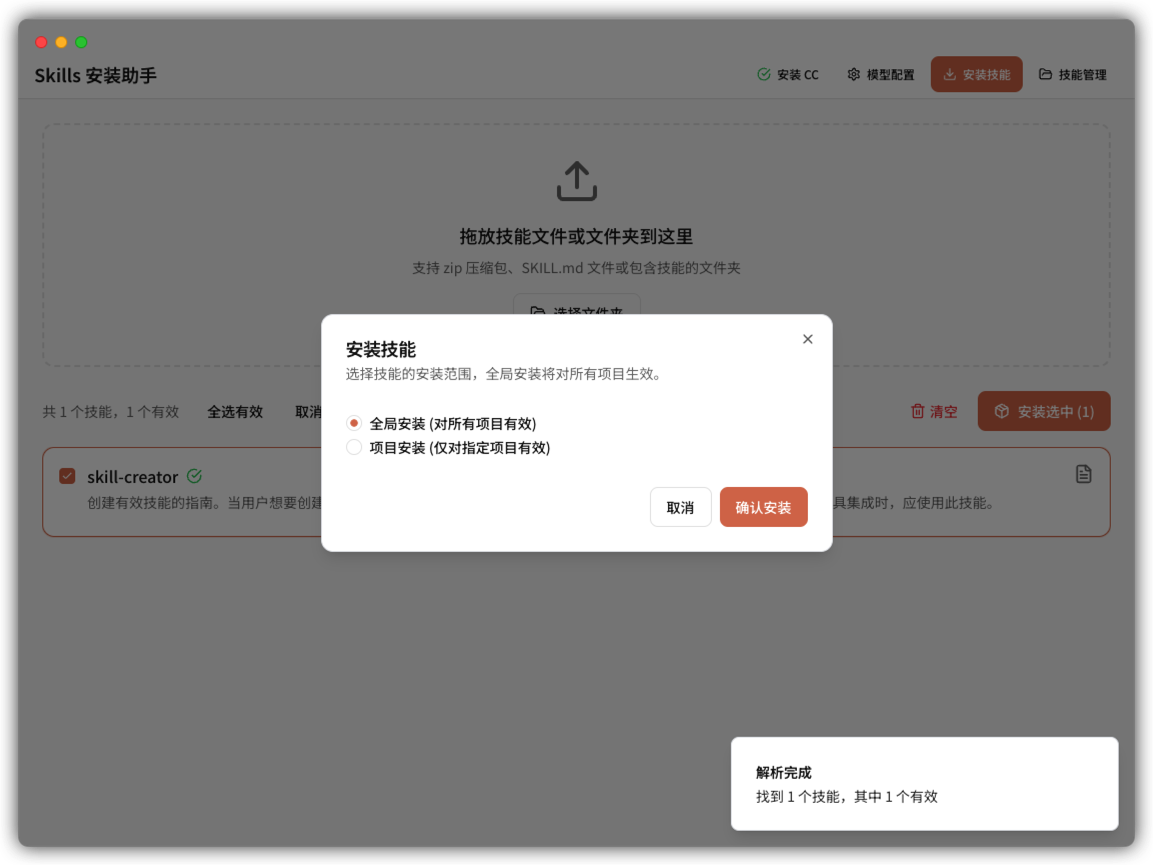Screen dimensions: 1153x865
Task: Click the download icon in 安装技能 tab
Action: tap(949, 74)
